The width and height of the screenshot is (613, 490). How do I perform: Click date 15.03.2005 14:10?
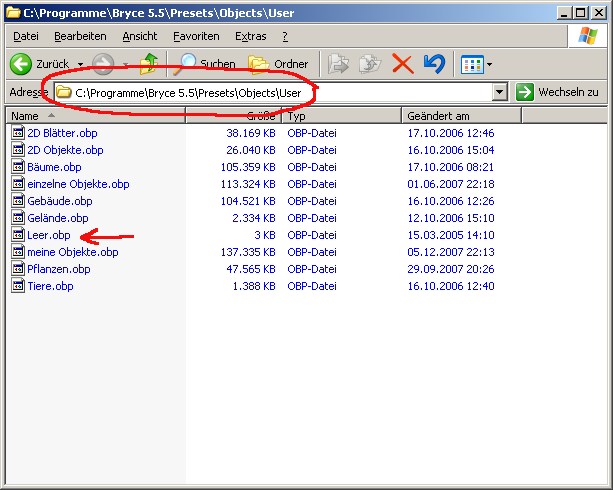click(x=451, y=235)
